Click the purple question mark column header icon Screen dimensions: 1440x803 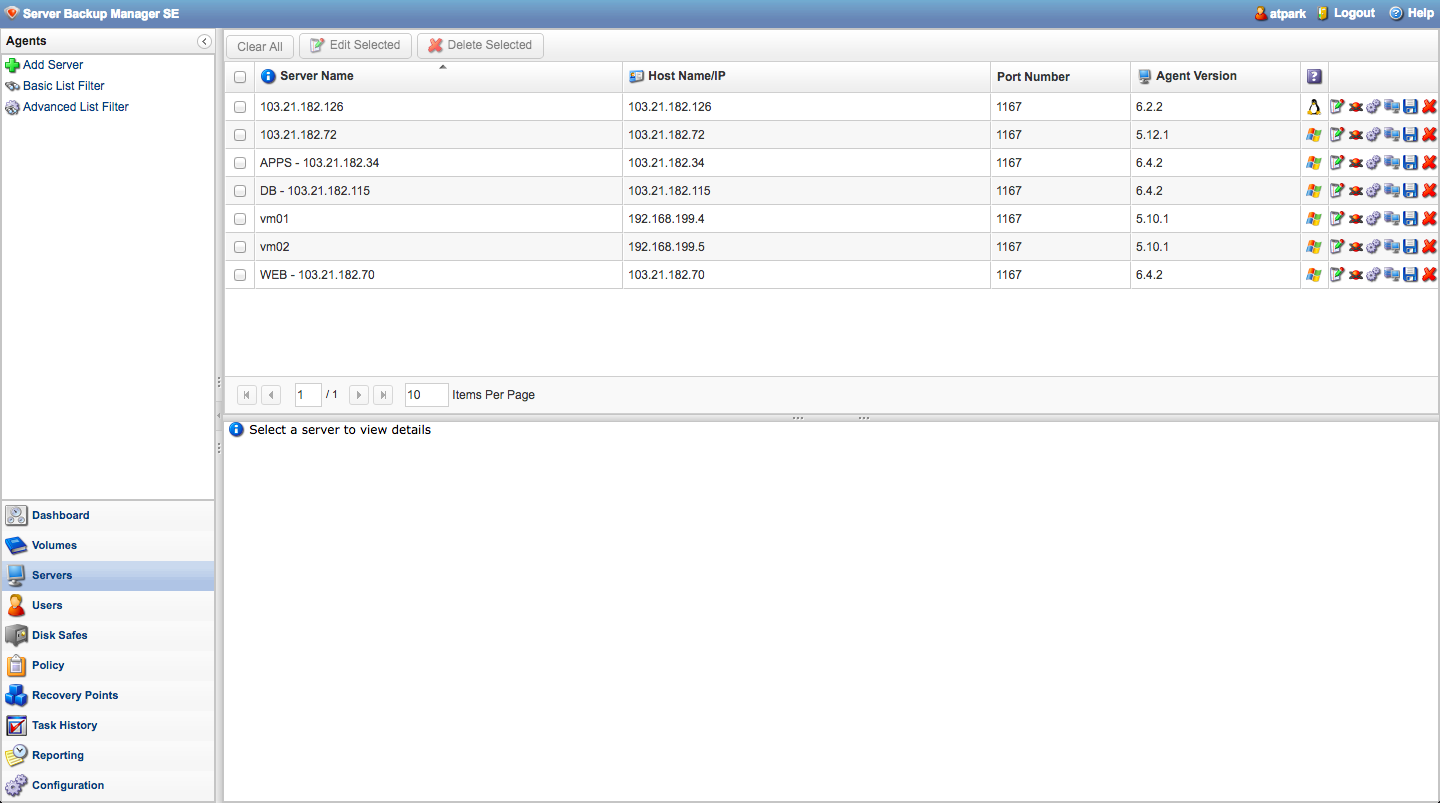[x=1314, y=77]
